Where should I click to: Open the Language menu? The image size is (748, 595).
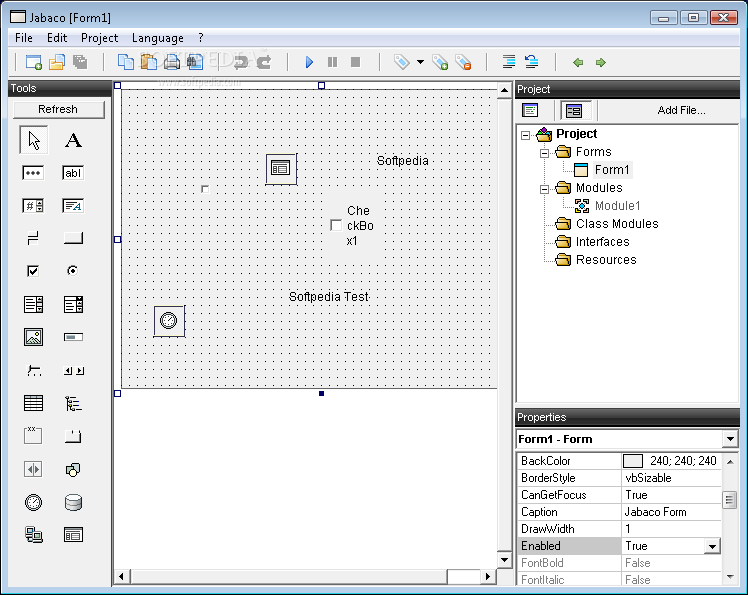tap(157, 38)
